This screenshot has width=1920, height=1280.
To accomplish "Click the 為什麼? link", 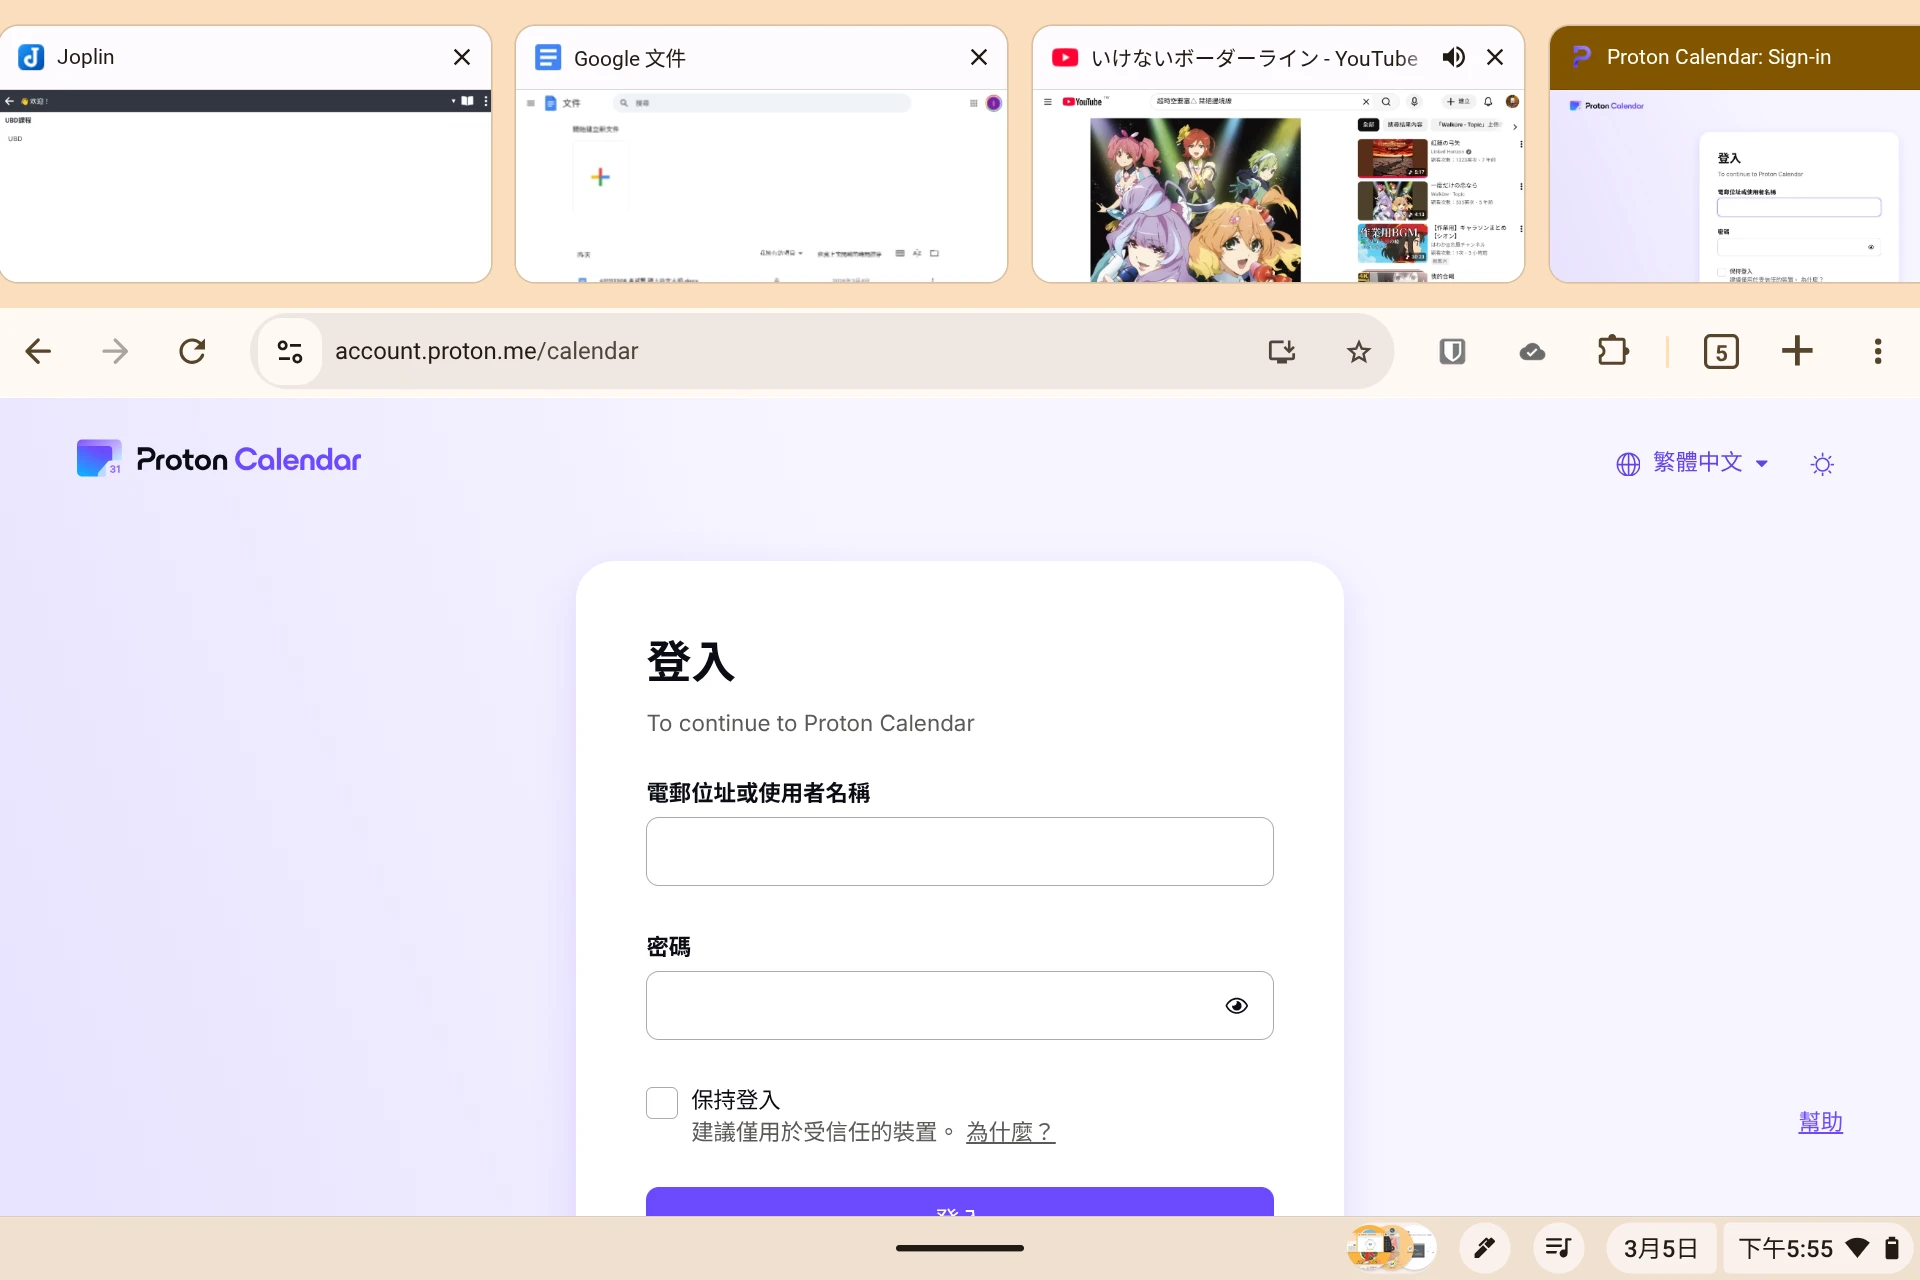I will [x=1010, y=1132].
